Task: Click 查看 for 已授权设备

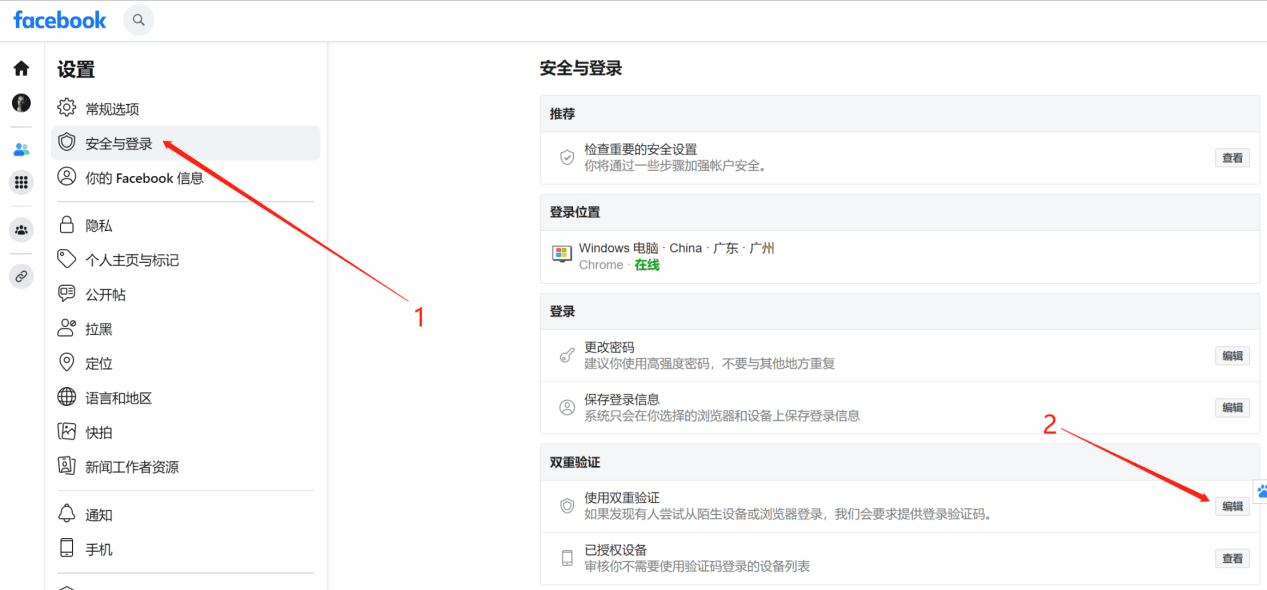Action: (x=1232, y=559)
